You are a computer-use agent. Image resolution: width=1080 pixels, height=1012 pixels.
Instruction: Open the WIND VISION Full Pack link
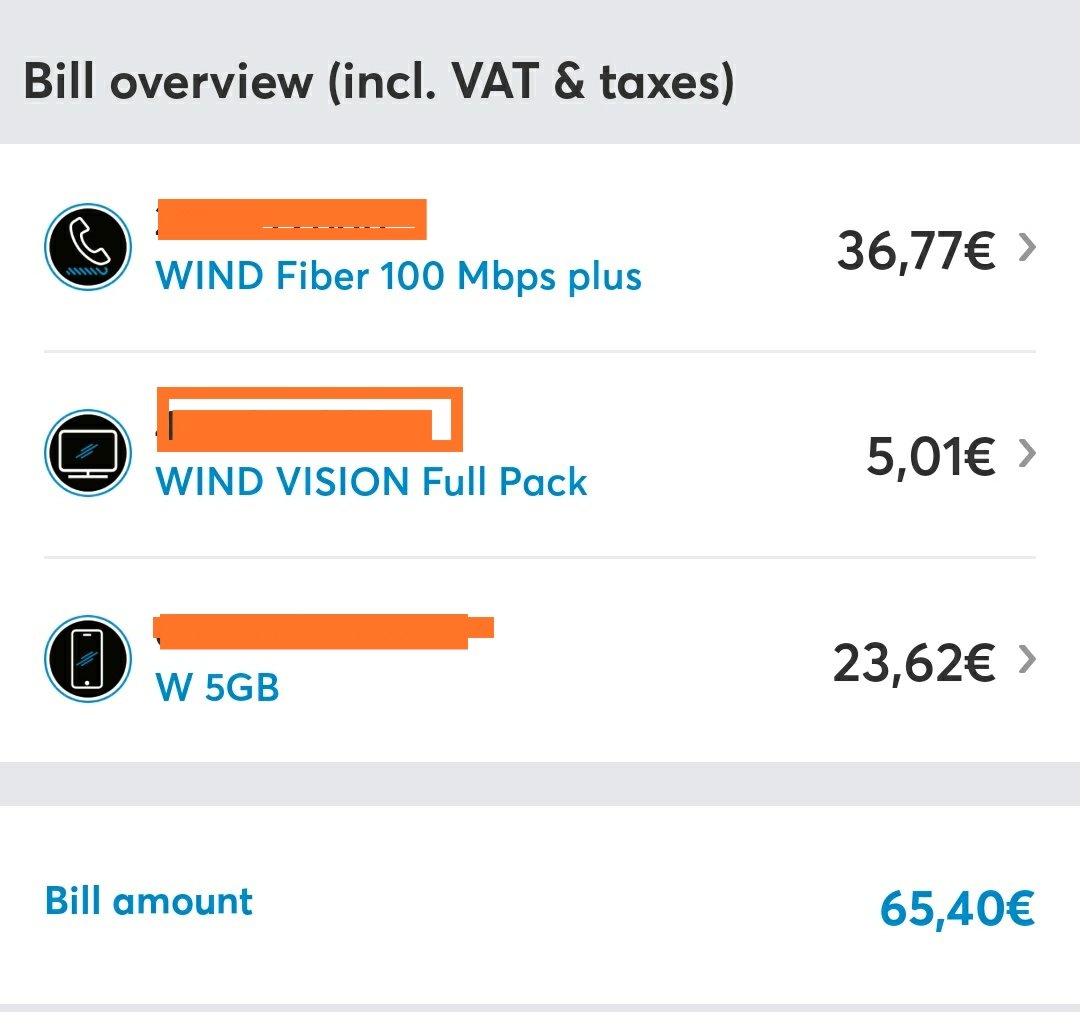[x=371, y=481]
